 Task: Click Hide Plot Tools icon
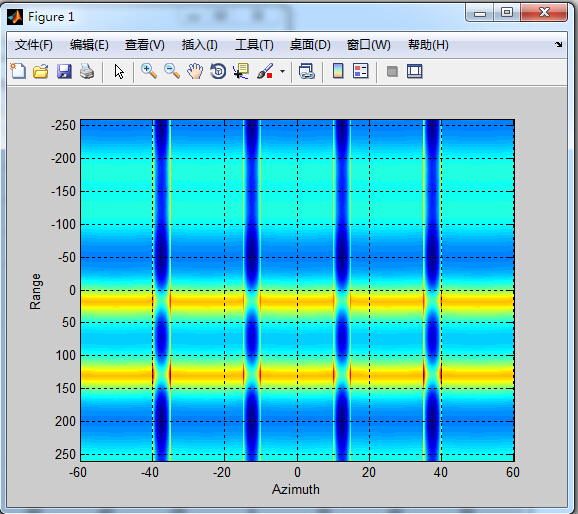click(x=392, y=71)
